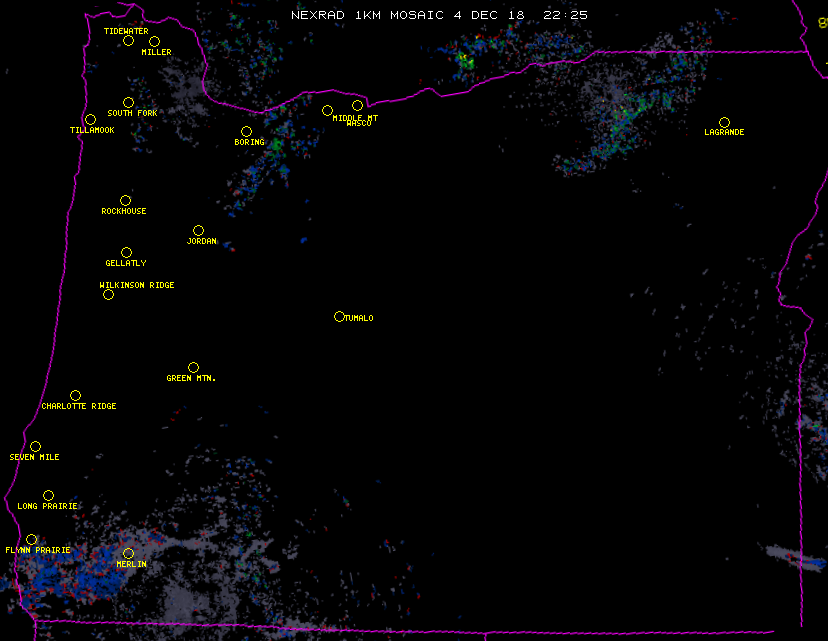Click the Long Prairie station circle
828x641 pixels.
[x=48, y=496]
